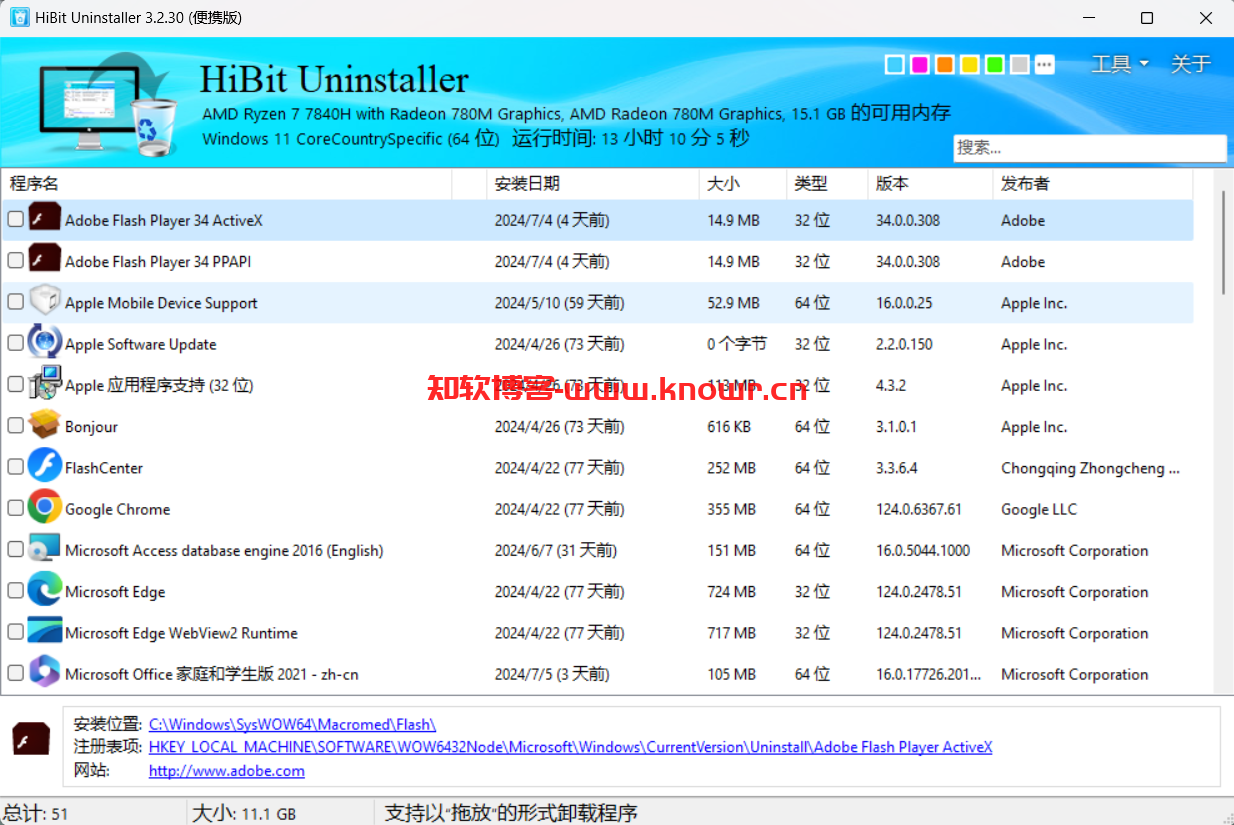
Task: Sort by the 发布者 column header
Action: point(1093,184)
